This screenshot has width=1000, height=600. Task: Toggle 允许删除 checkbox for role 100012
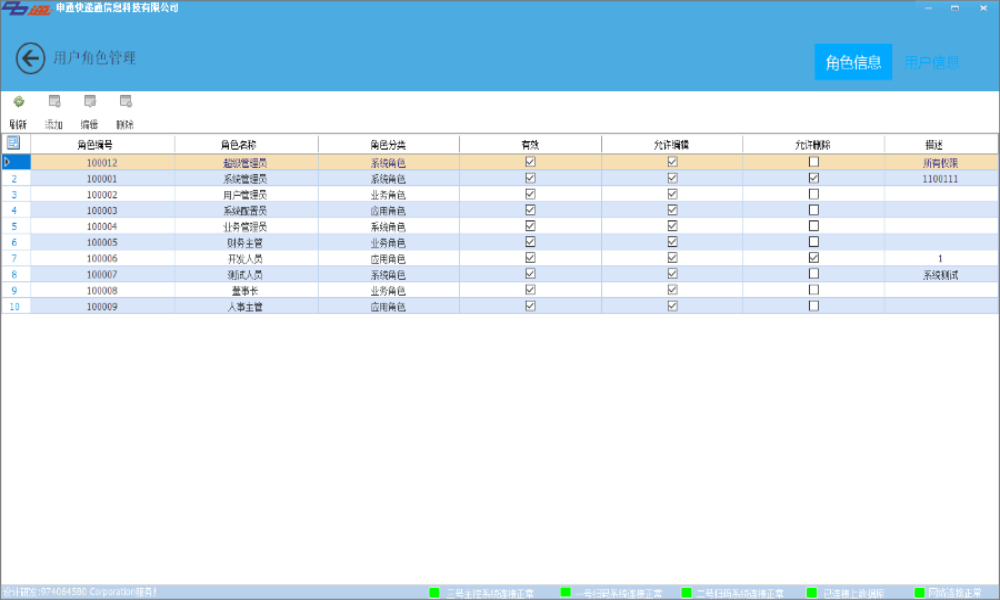[814, 162]
